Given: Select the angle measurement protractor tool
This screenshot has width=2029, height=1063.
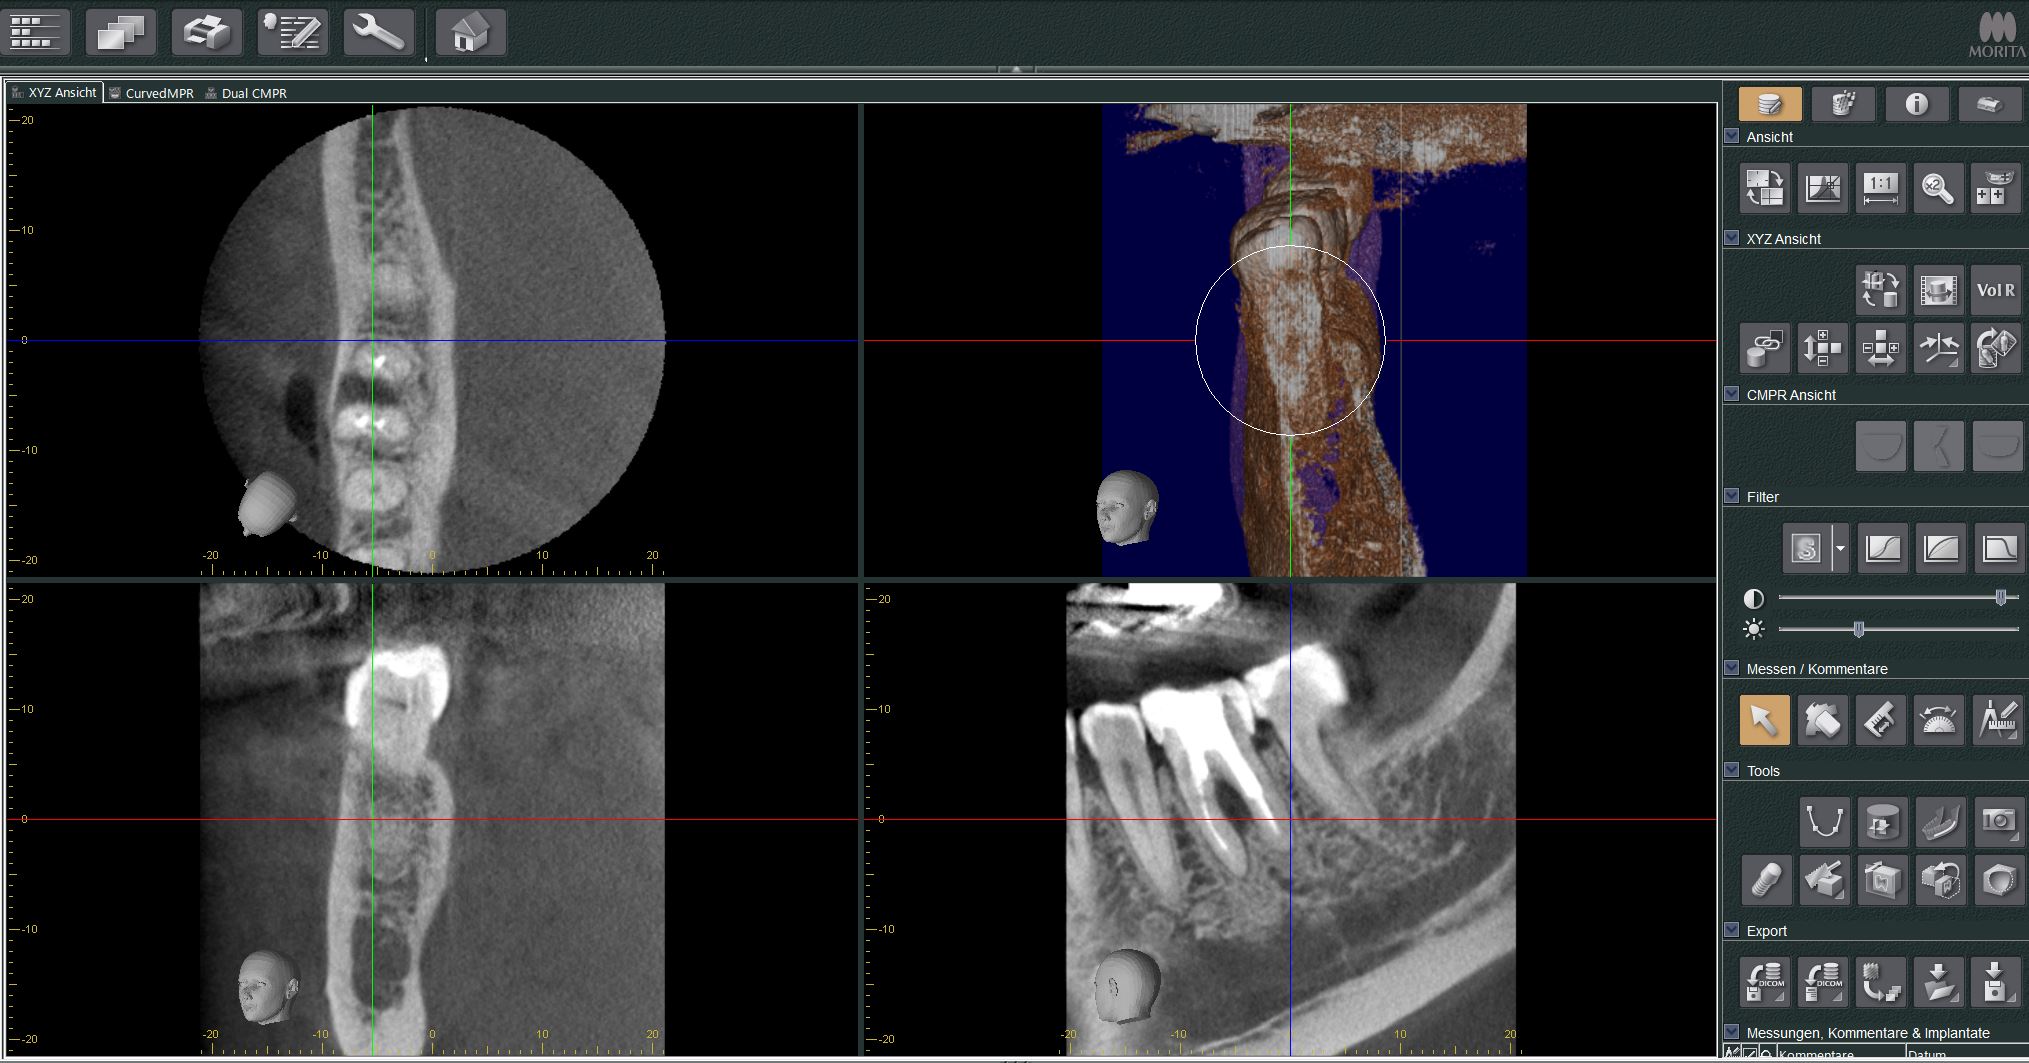Looking at the screenshot, I should 1938,720.
